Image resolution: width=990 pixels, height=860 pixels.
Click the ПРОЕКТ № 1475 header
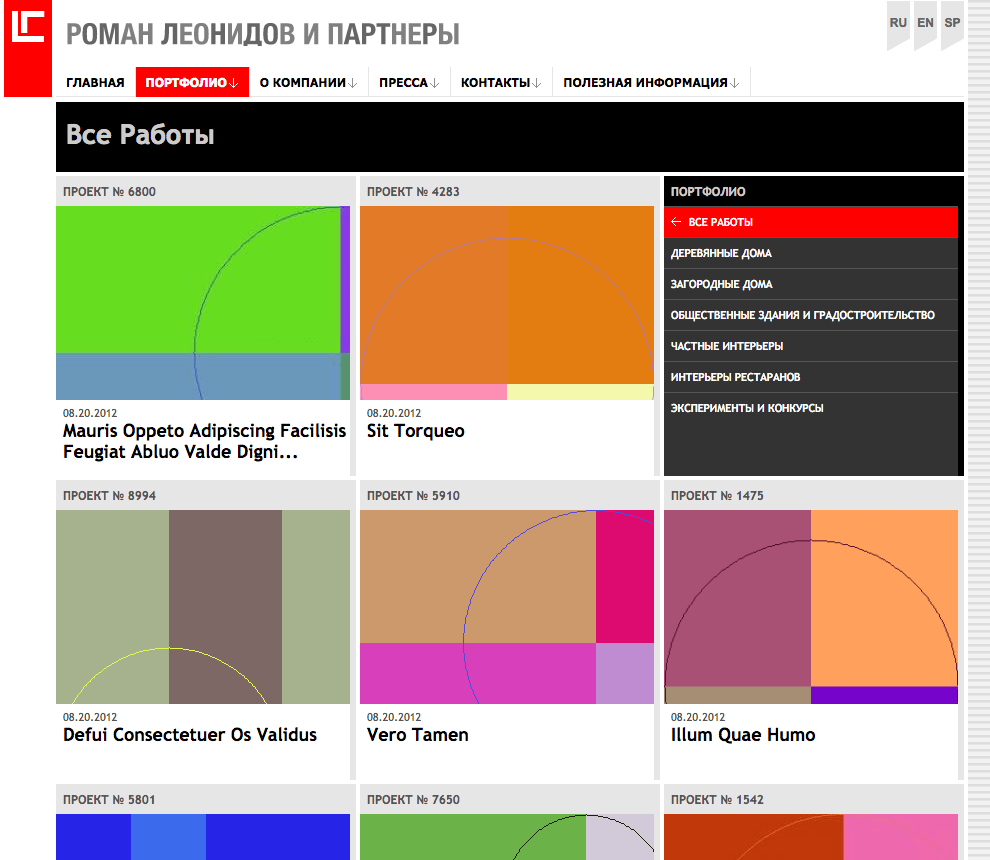tap(717, 496)
